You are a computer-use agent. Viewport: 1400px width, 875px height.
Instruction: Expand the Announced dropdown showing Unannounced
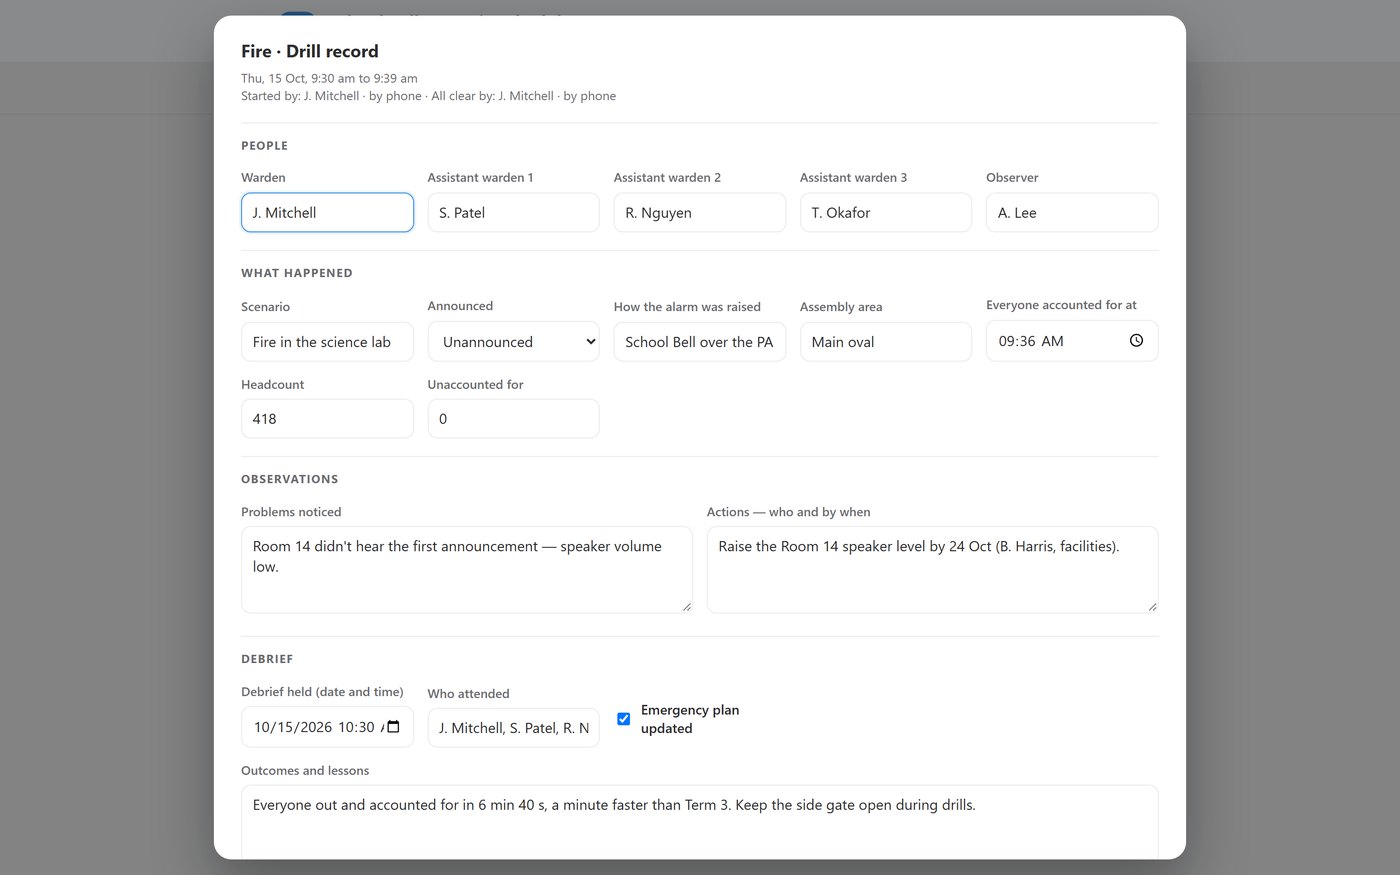coord(513,342)
